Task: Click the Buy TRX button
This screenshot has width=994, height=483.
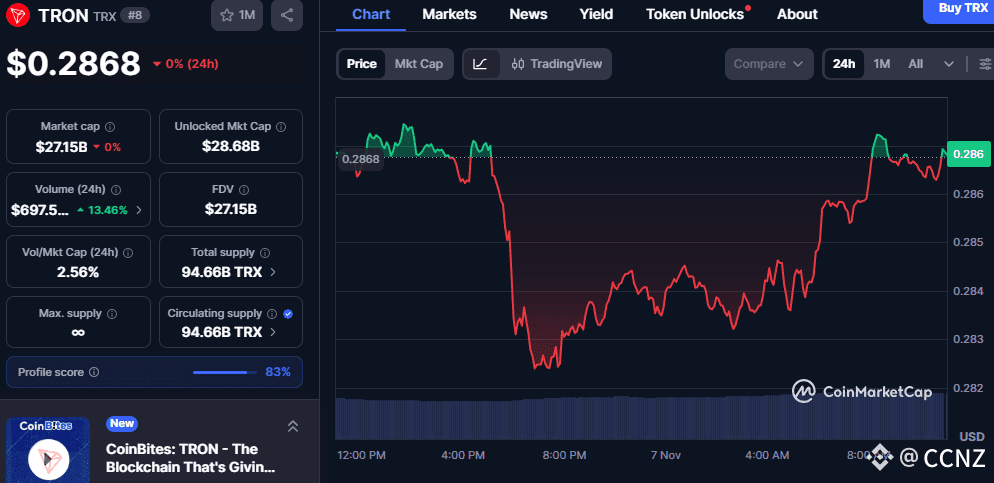Action: coord(963,8)
